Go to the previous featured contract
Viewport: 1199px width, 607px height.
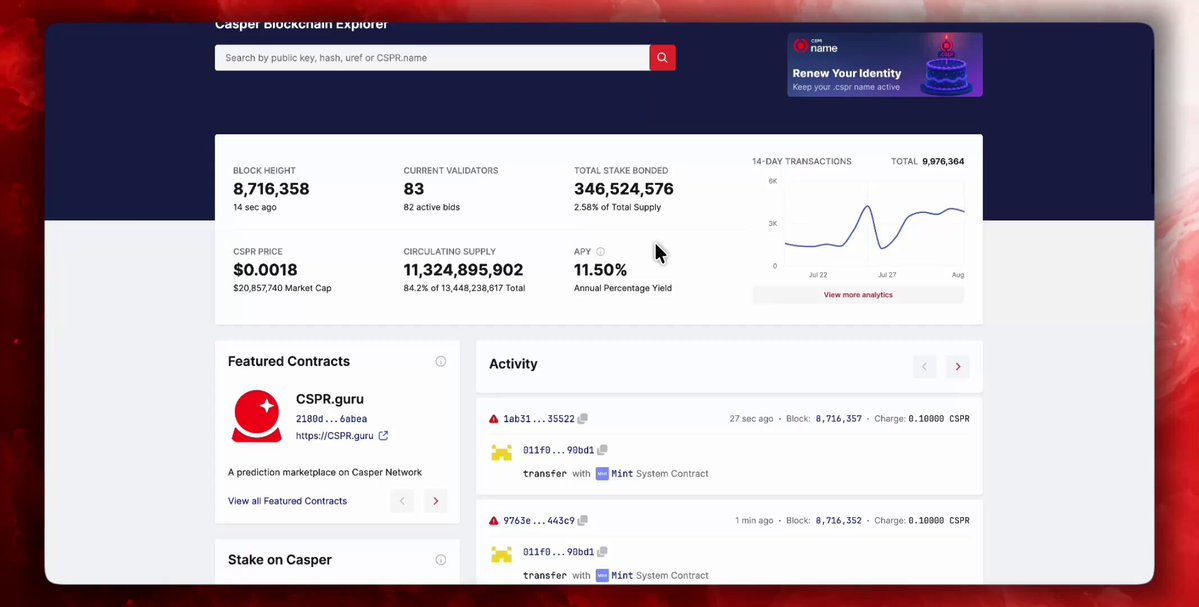click(x=402, y=501)
